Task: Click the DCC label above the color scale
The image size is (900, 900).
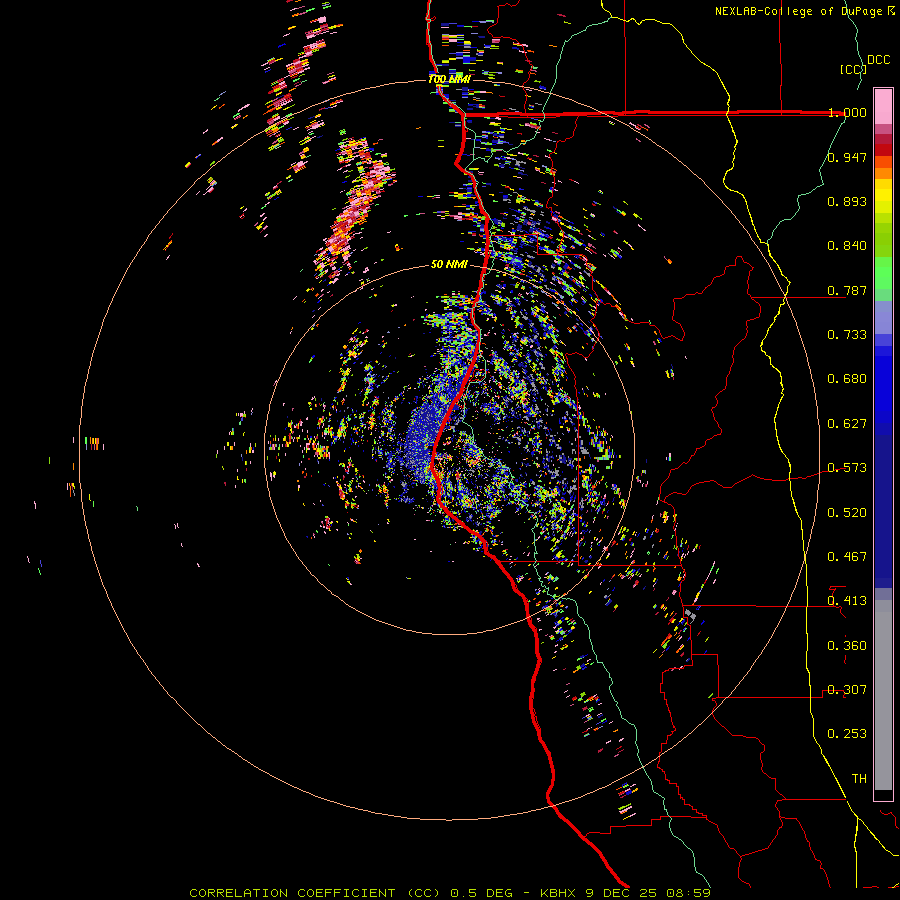Action: (878, 60)
